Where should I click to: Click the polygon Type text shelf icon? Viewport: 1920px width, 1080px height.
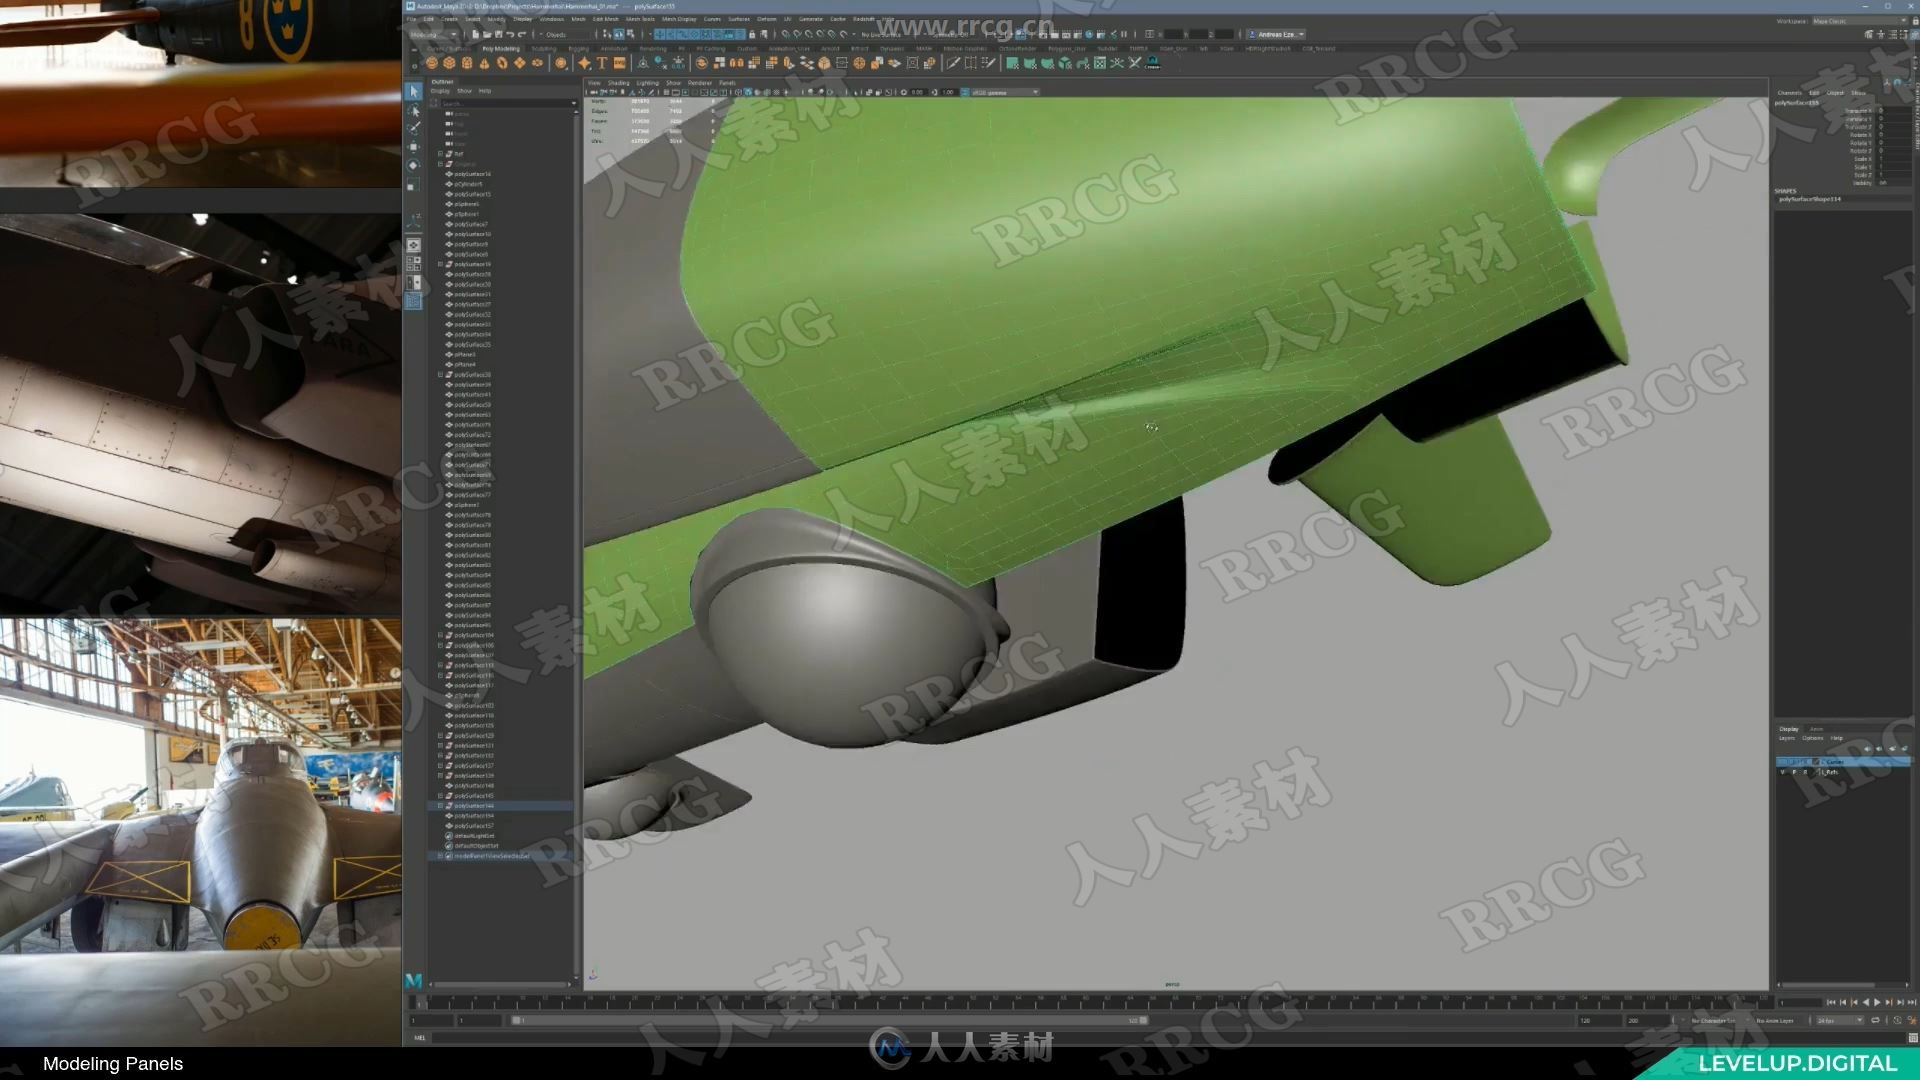tap(602, 63)
